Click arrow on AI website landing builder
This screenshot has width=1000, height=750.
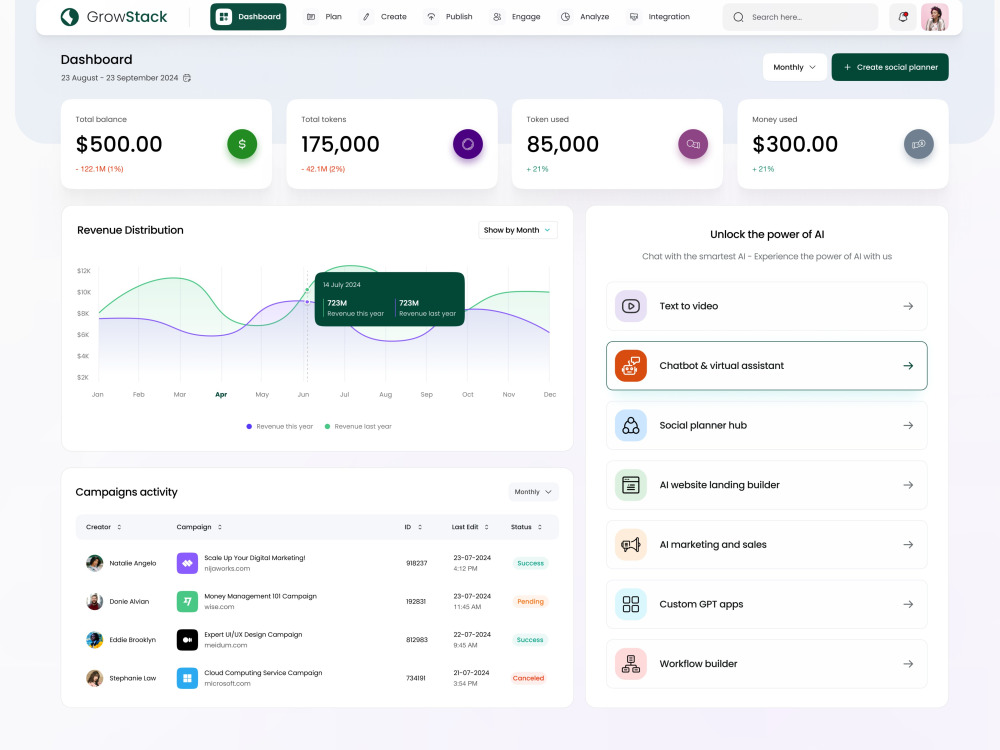(x=908, y=485)
